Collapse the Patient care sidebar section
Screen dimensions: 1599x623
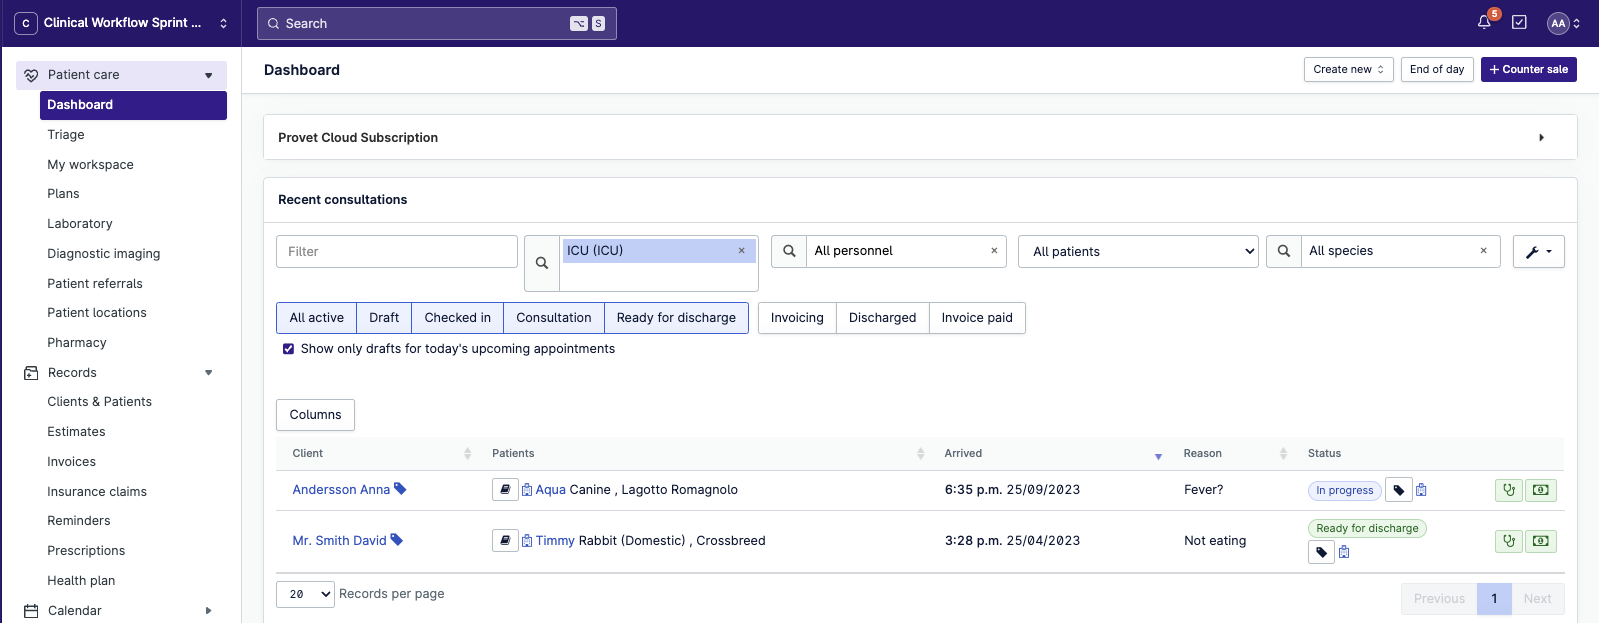point(208,75)
